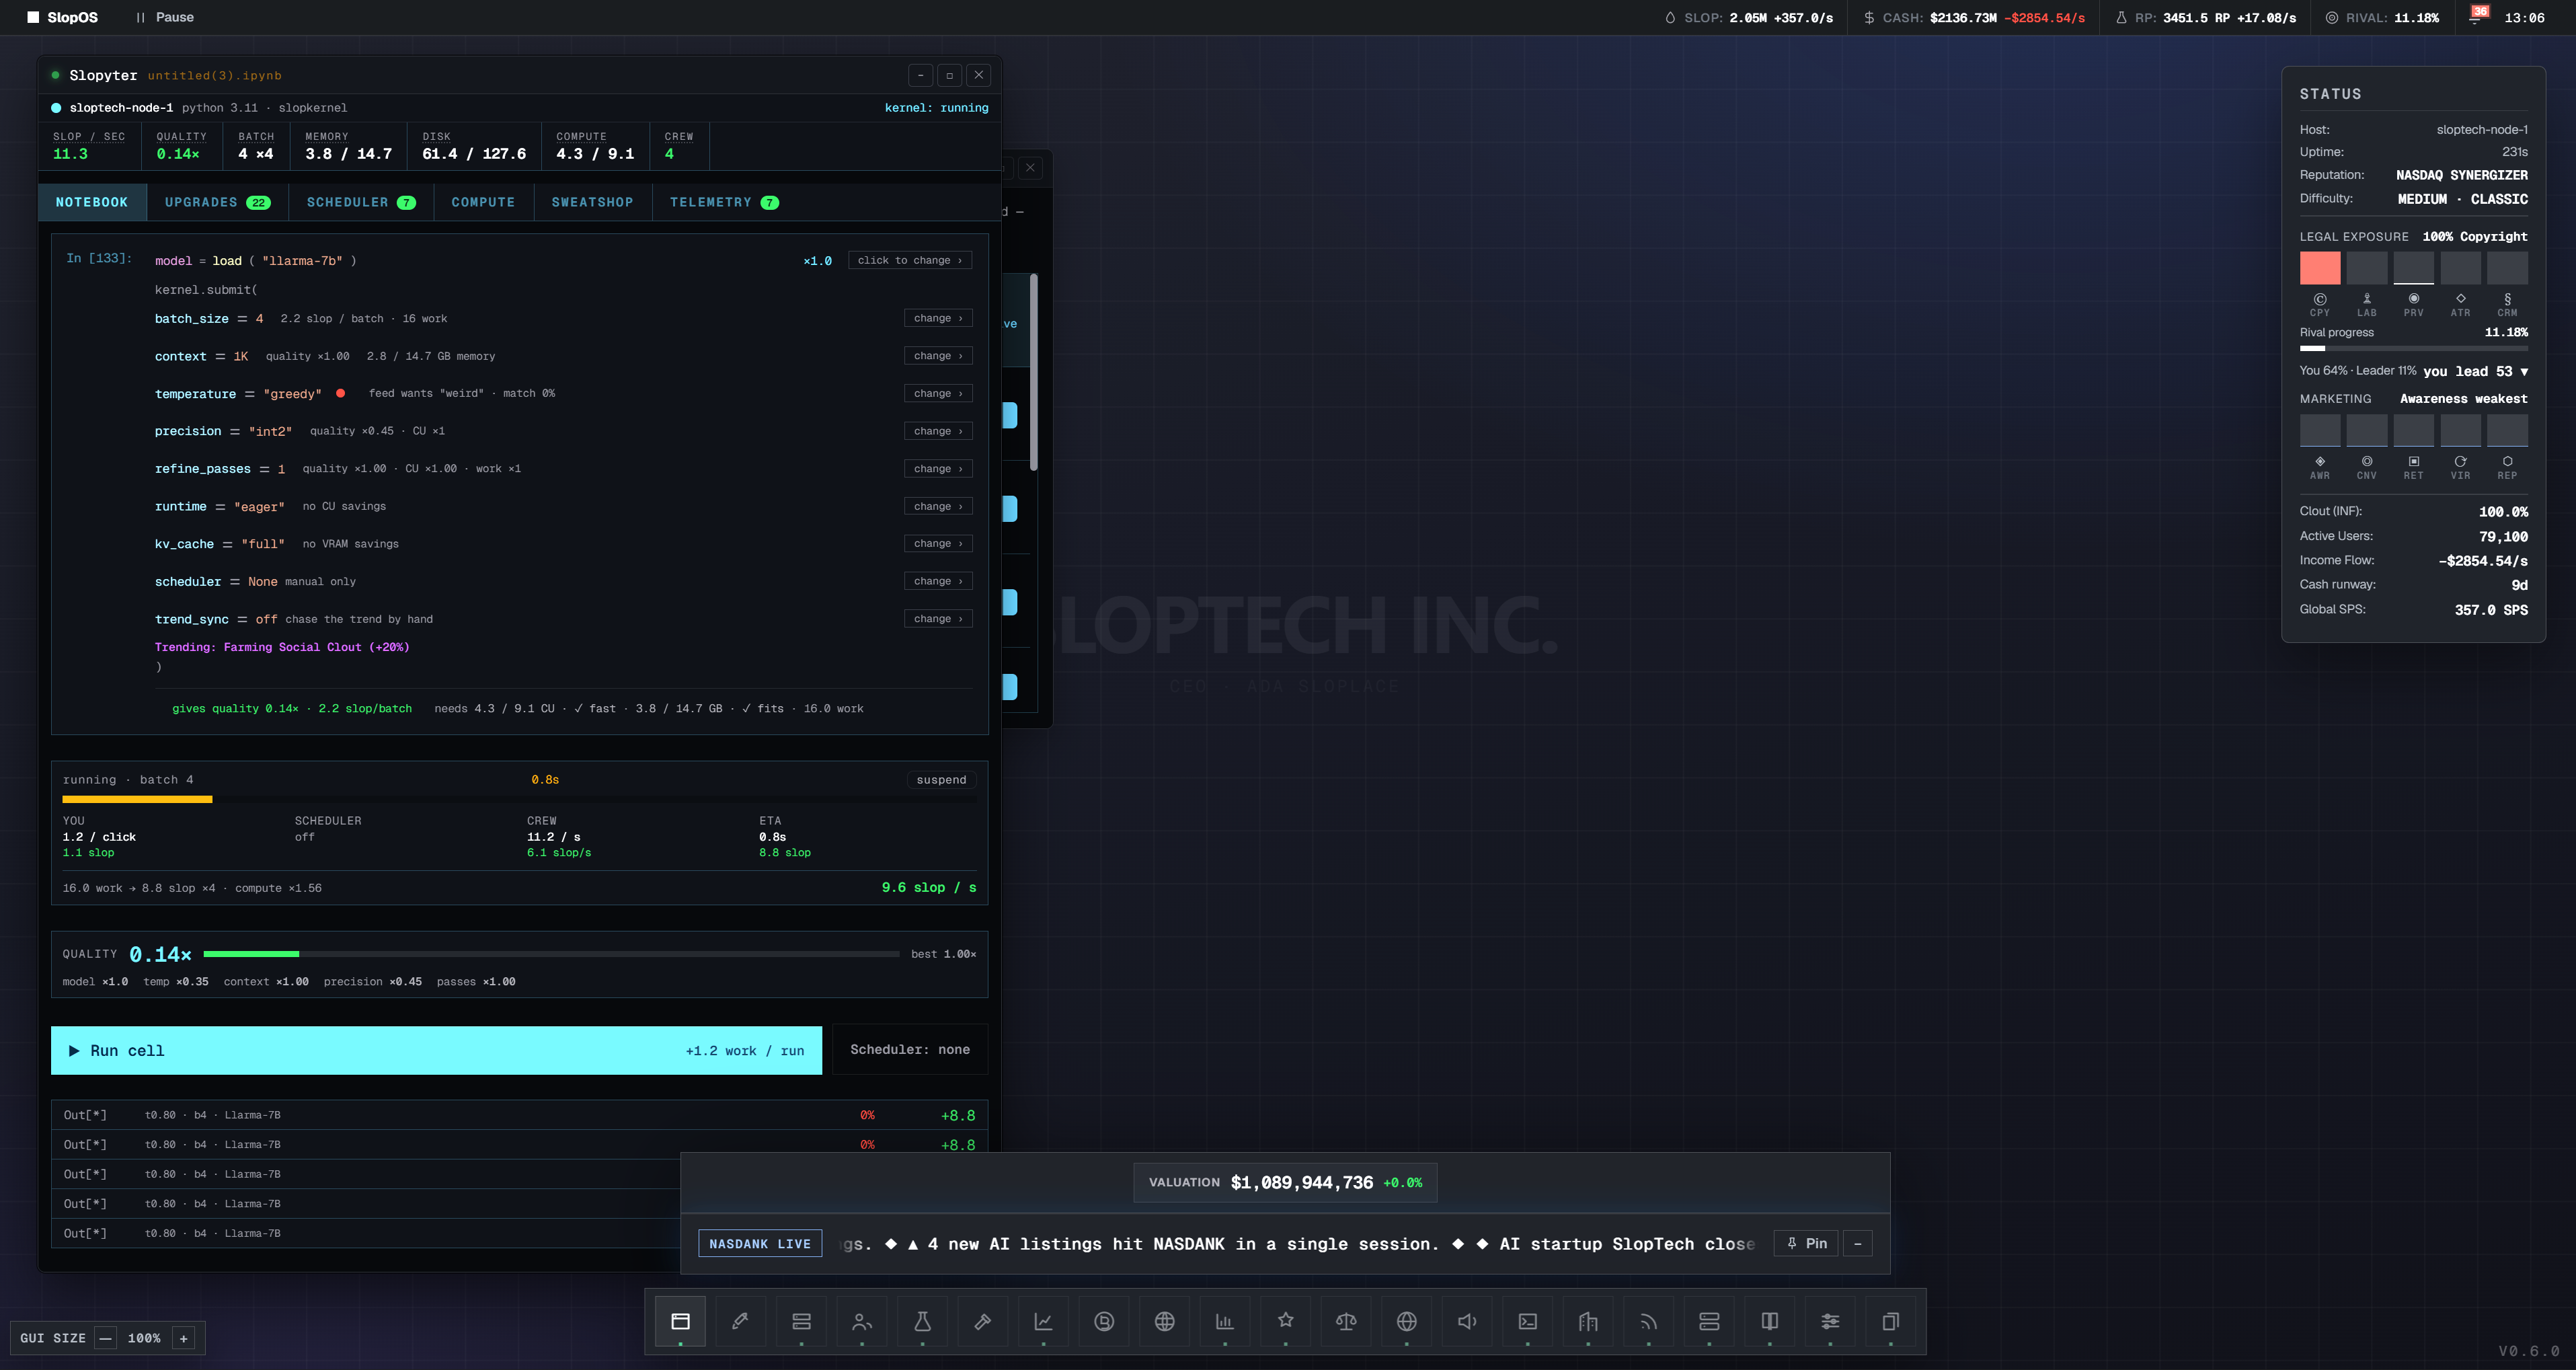The height and width of the screenshot is (1370, 2576).
Task: Click the red Copyright exposure tile
Action: pos(2320,268)
